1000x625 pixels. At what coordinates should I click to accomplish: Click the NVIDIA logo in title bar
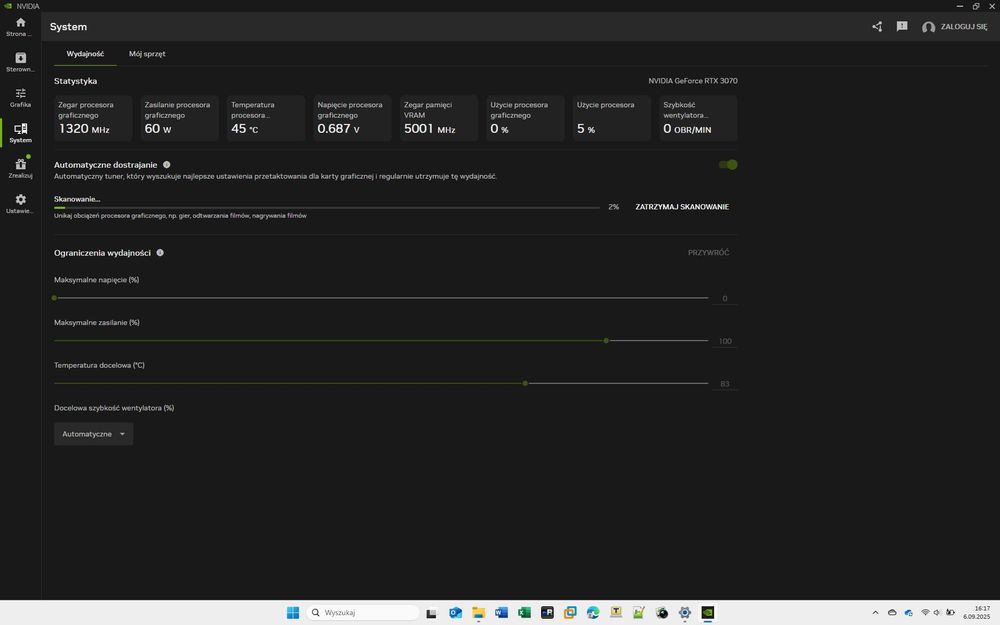(8, 6)
